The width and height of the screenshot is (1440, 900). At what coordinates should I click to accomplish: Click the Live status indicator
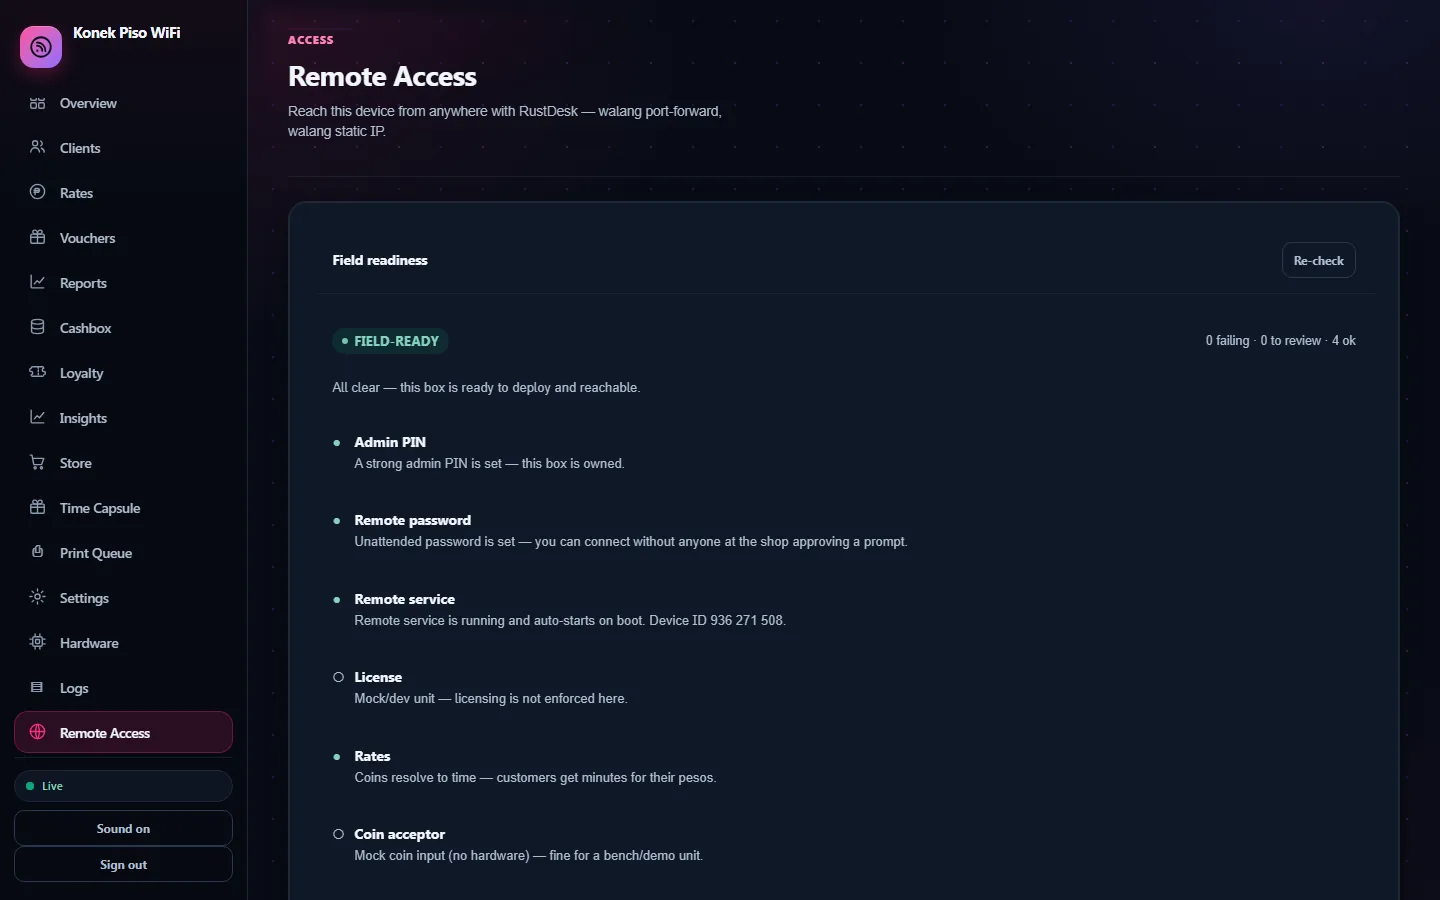coord(123,786)
